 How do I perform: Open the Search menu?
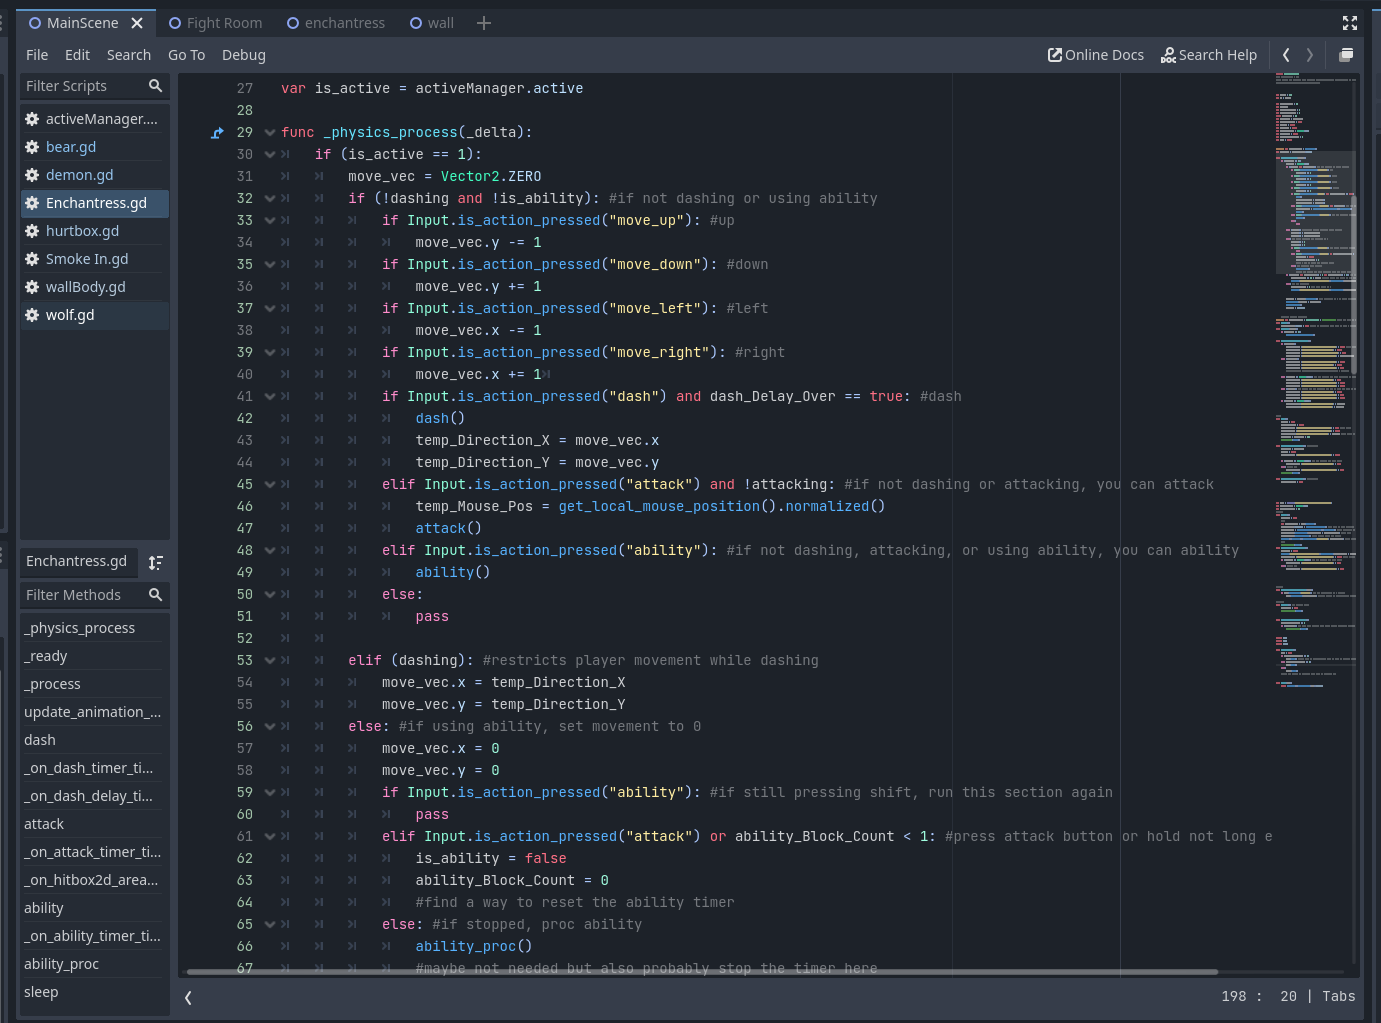coord(129,55)
